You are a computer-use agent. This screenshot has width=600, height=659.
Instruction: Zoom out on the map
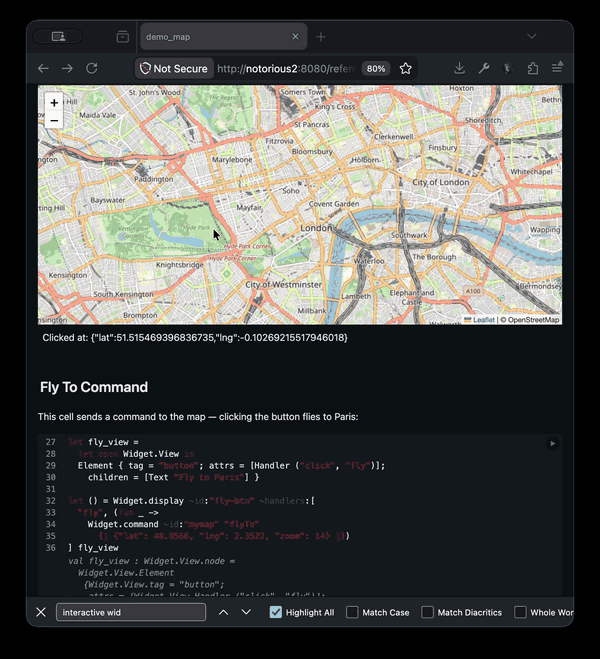54,120
